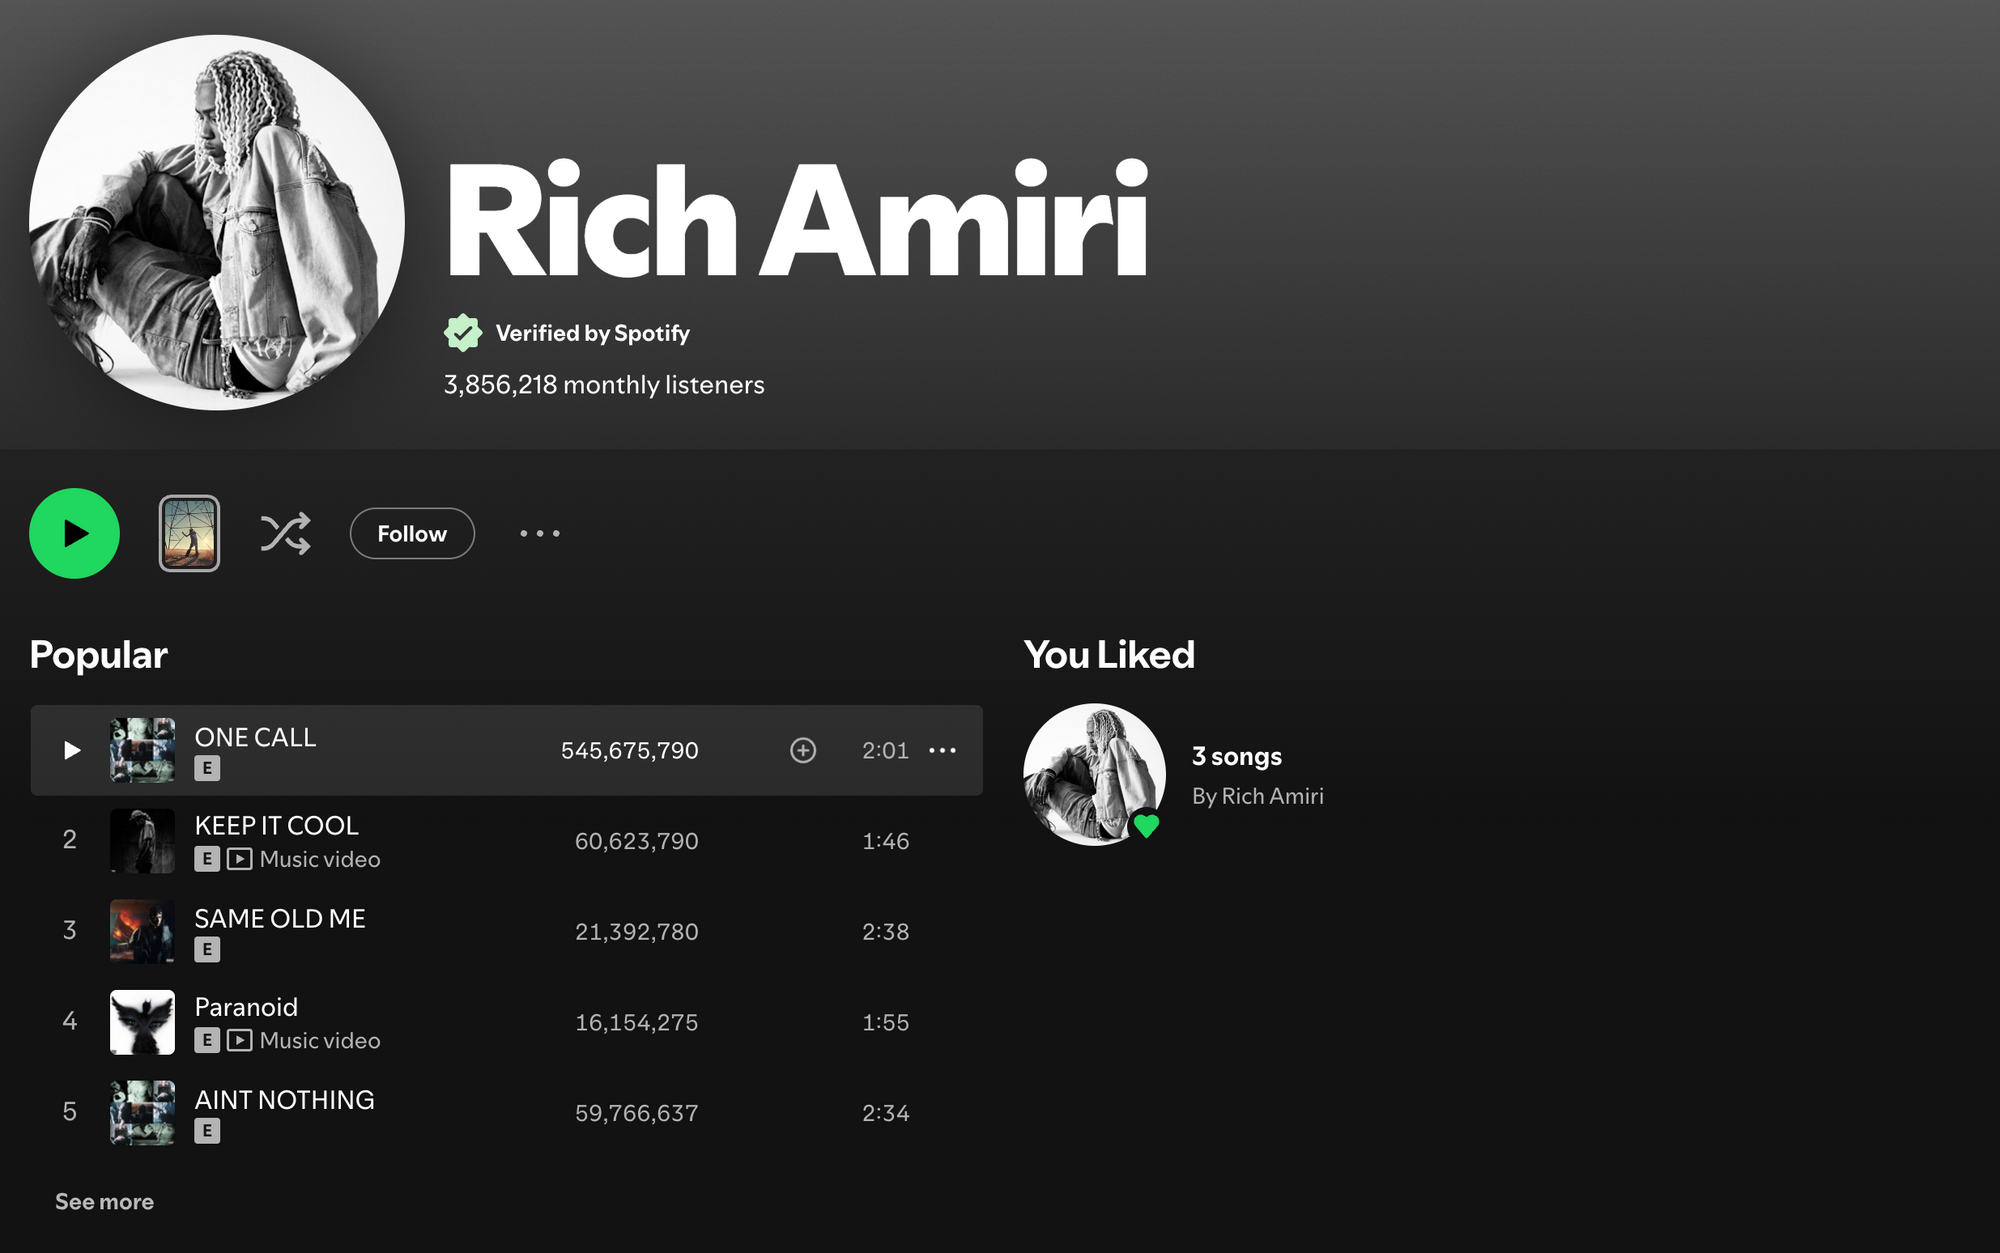
Task: Open the Paranoid music video icon
Action: (239, 1040)
